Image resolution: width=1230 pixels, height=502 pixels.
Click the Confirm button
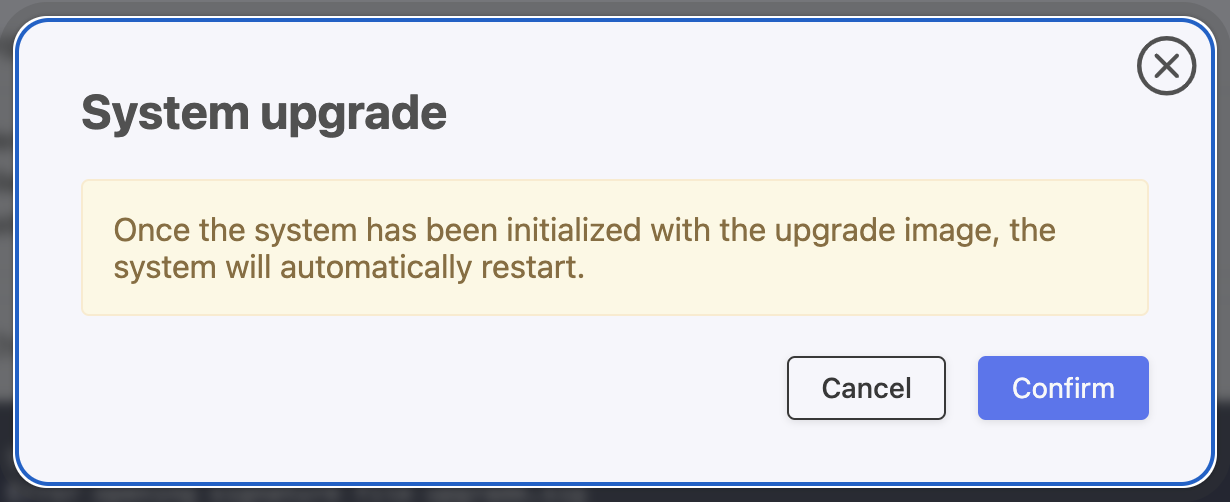(1063, 388)
